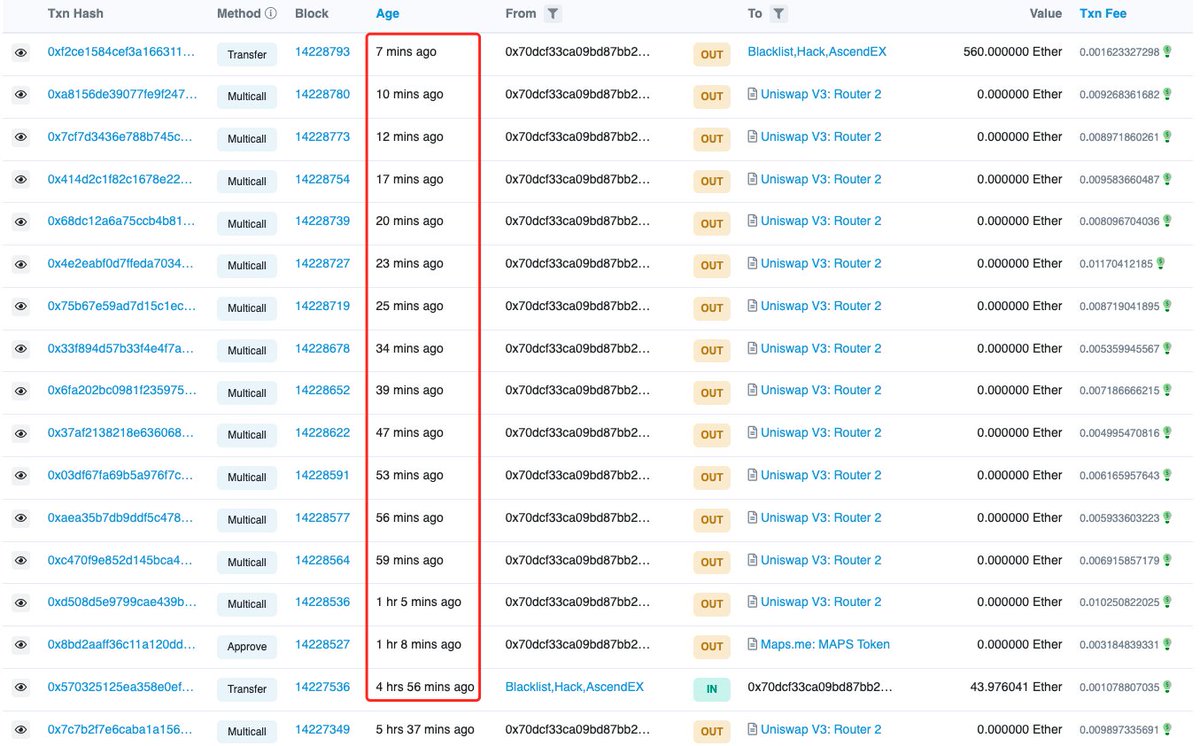Open the From column filter
Screen dimensions: 1200x746
[553, 14]
